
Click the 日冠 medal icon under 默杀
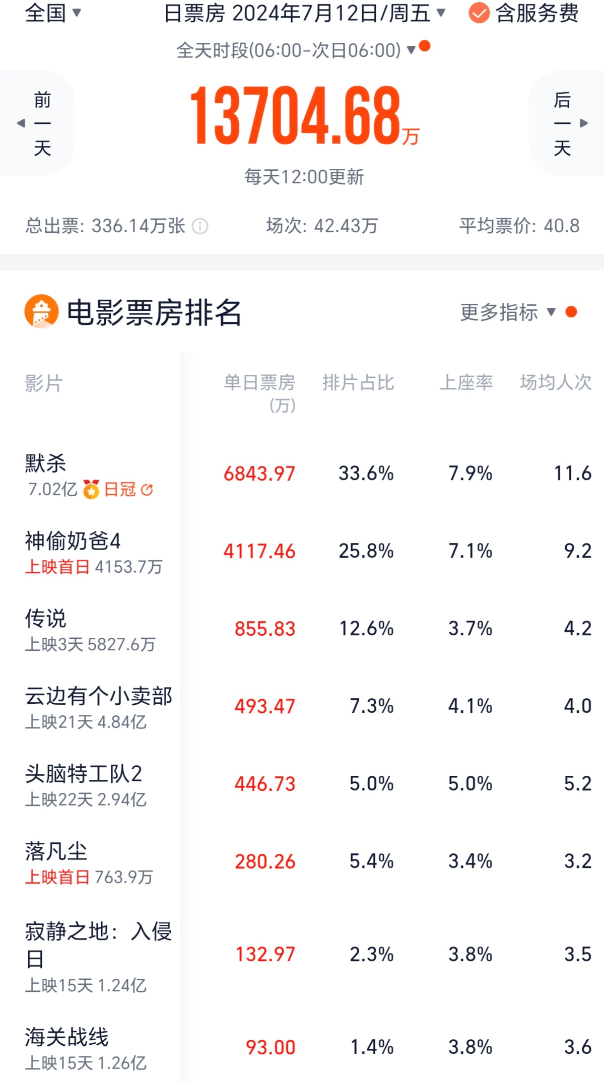point(92,490)
